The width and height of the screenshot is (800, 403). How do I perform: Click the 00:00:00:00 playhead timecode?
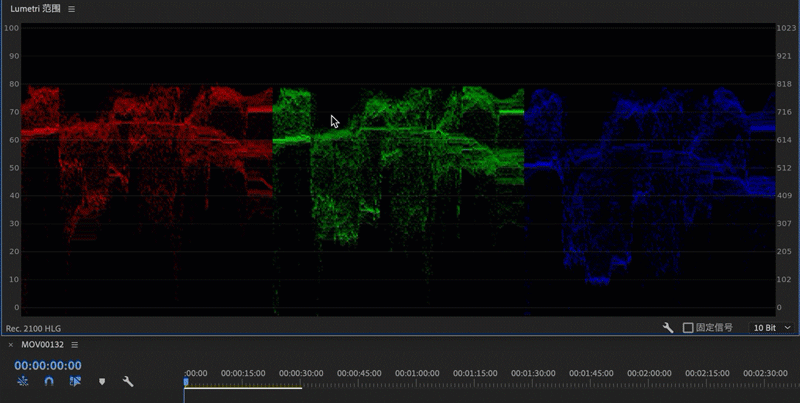click(x=48, y=366)
